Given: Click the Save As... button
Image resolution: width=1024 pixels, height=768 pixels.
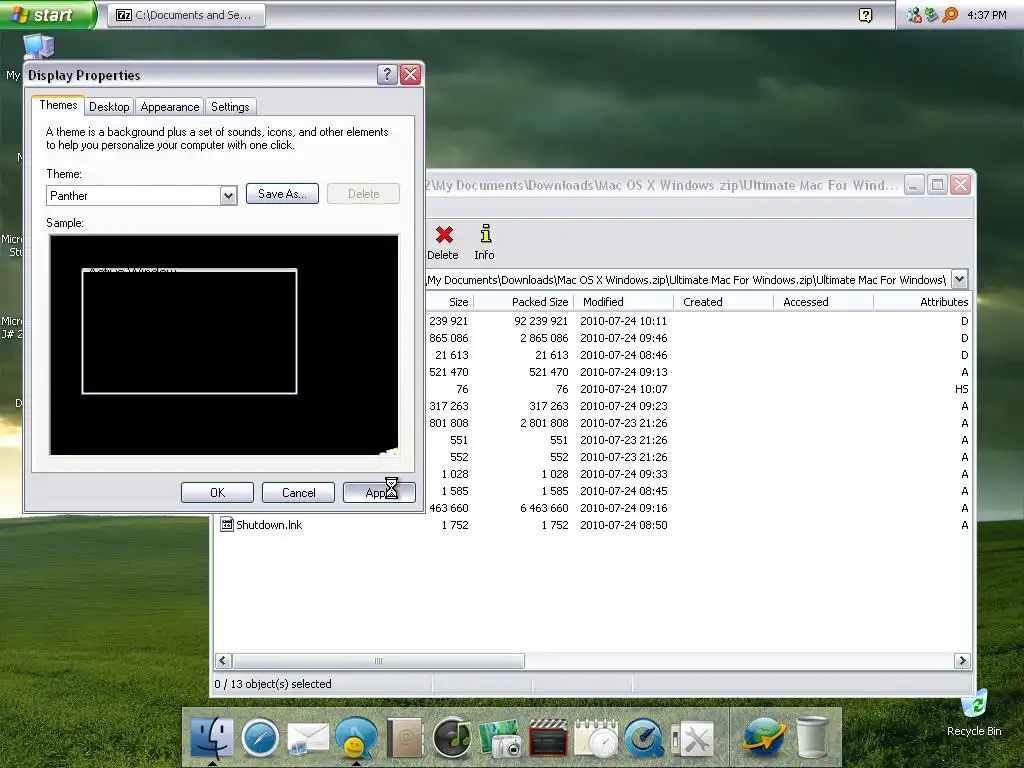Looking at the screenshot, I should click(282, 193).
